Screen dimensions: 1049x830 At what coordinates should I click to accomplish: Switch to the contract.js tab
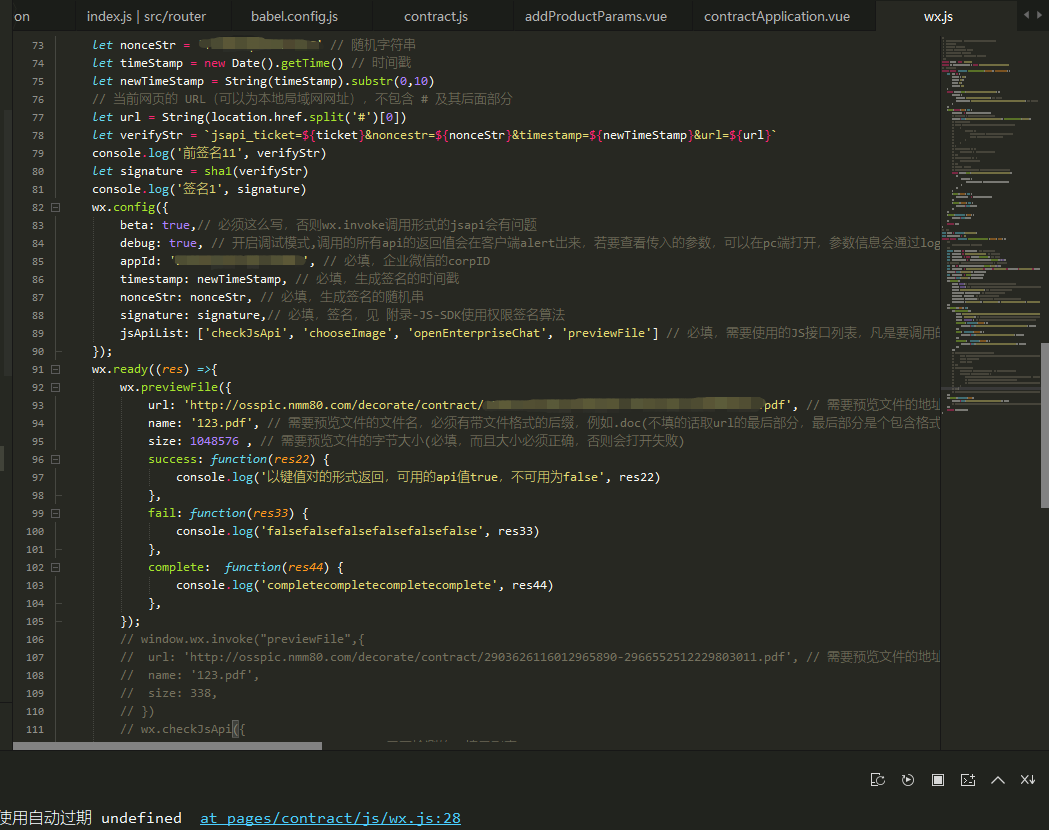435,16
